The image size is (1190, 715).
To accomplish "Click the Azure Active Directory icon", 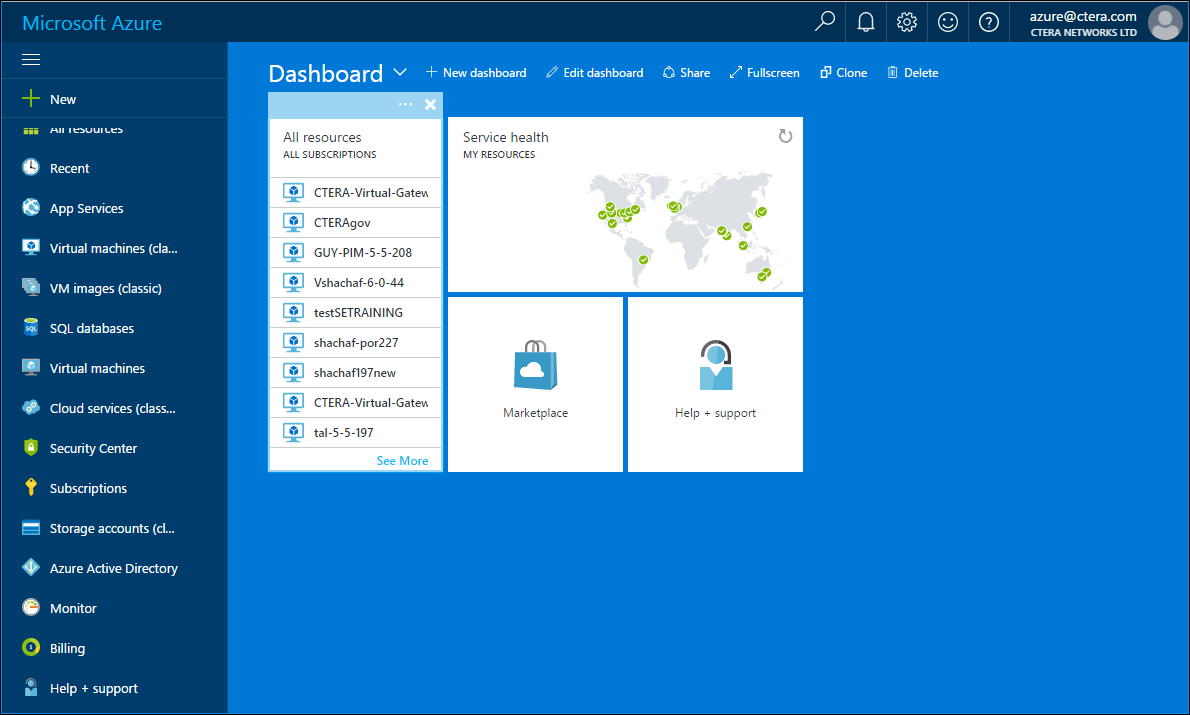I will coord(31,567).
